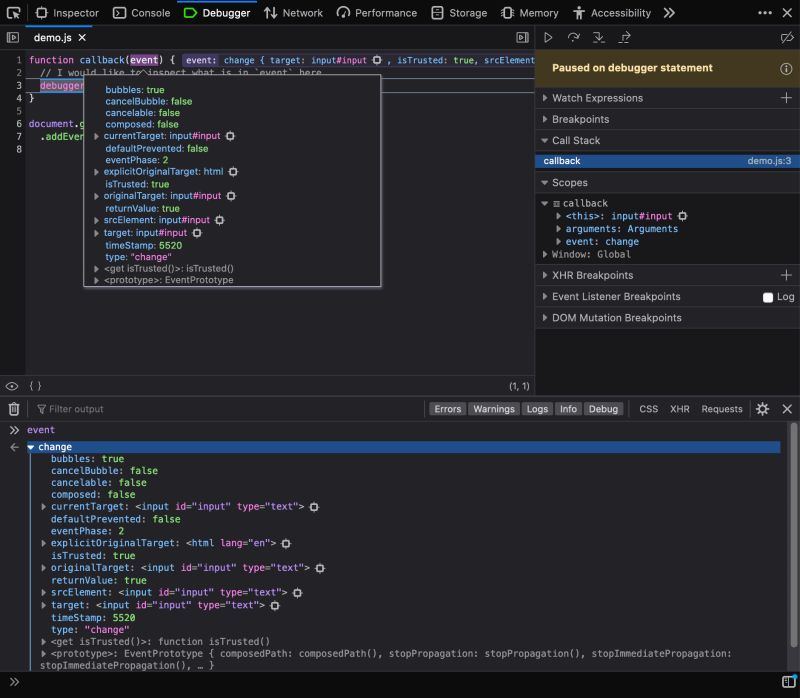
Task: Open the console settings gear
Action: pos(762,409)
